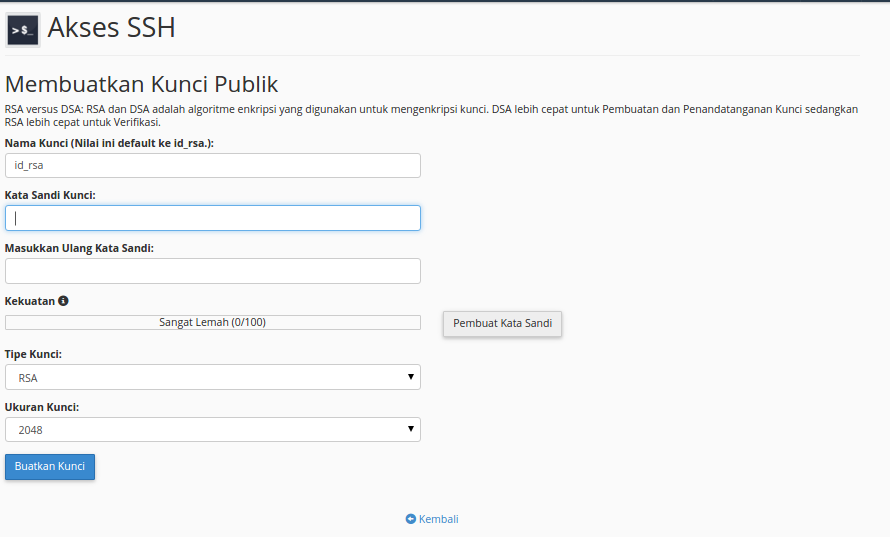Click into the Kata Sandi Kunci field

point(212,218)
